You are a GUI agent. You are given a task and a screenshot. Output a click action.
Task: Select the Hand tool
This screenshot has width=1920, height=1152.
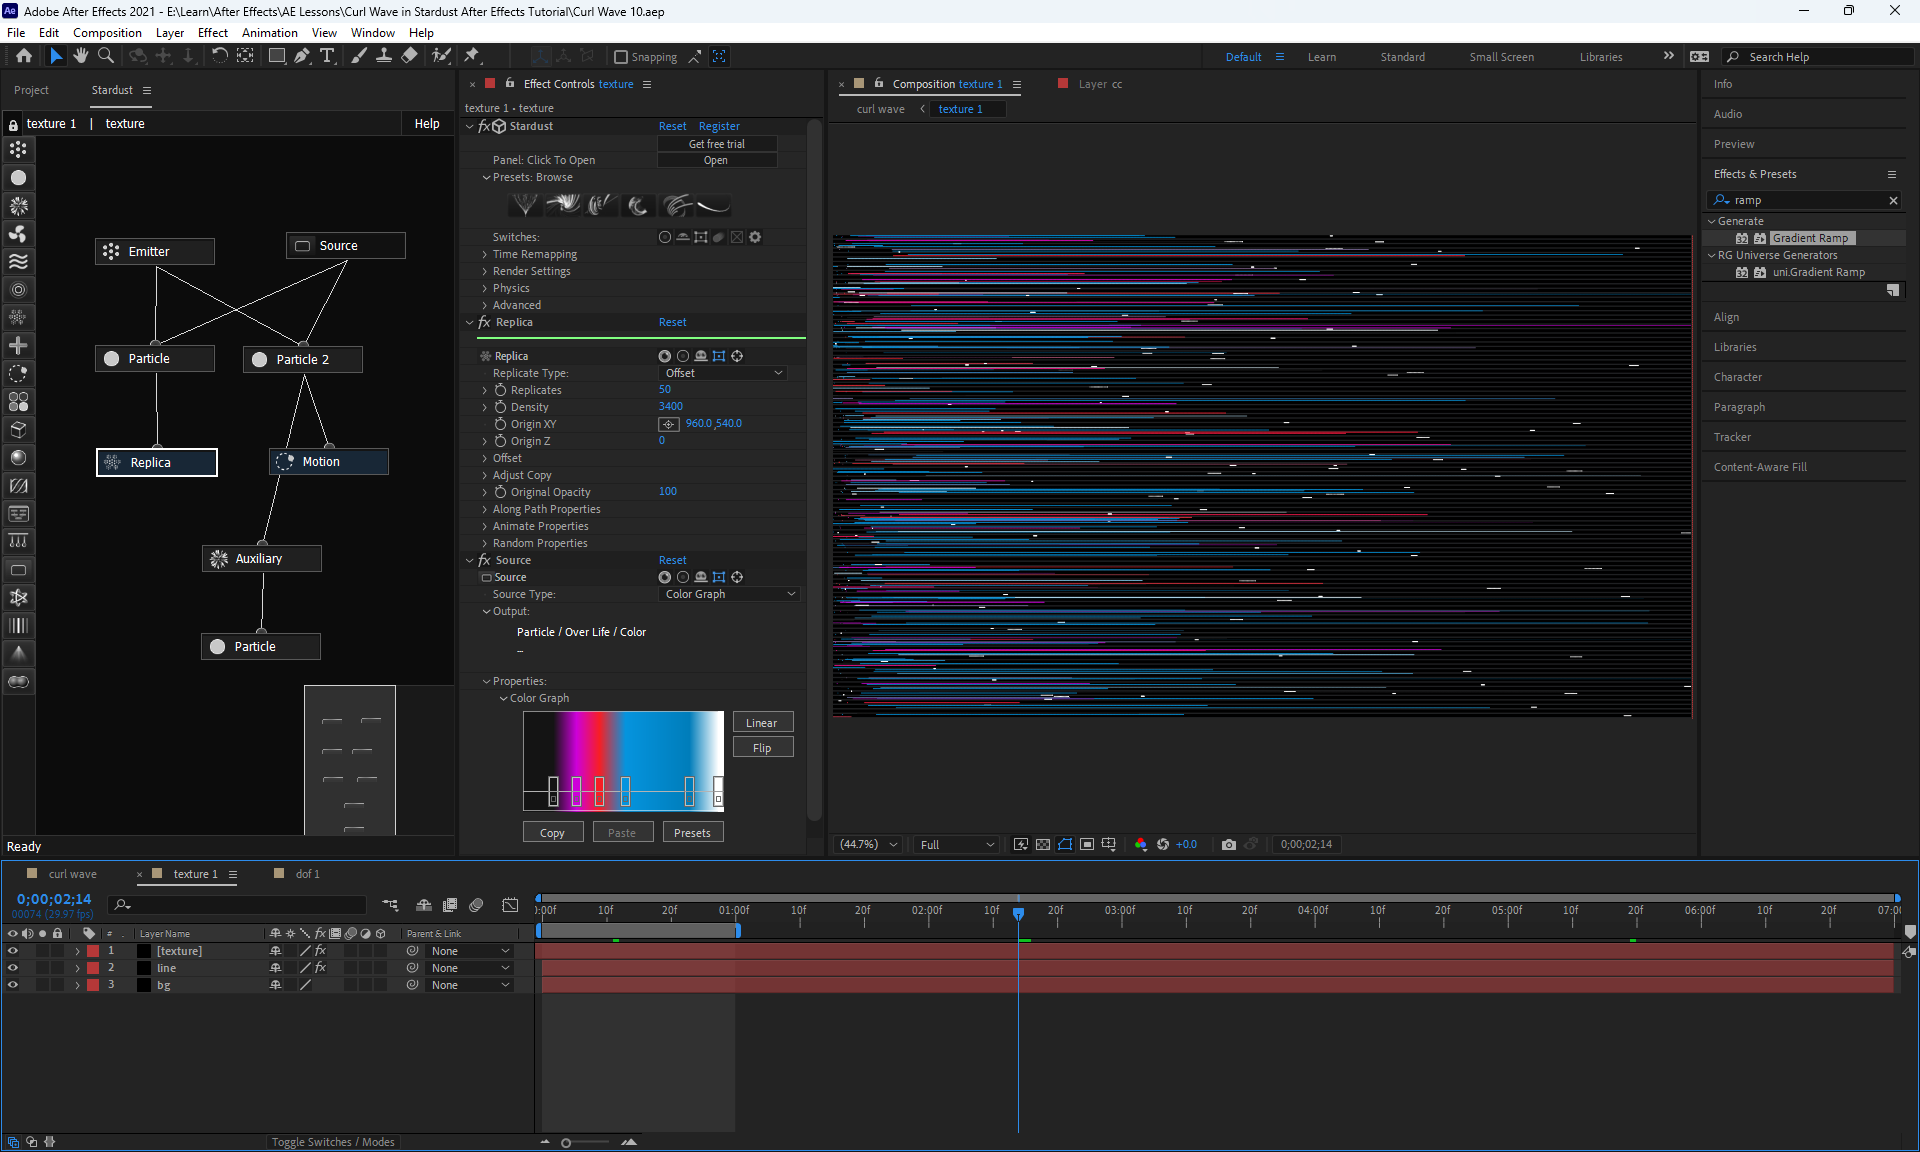[x=81, y=56]
